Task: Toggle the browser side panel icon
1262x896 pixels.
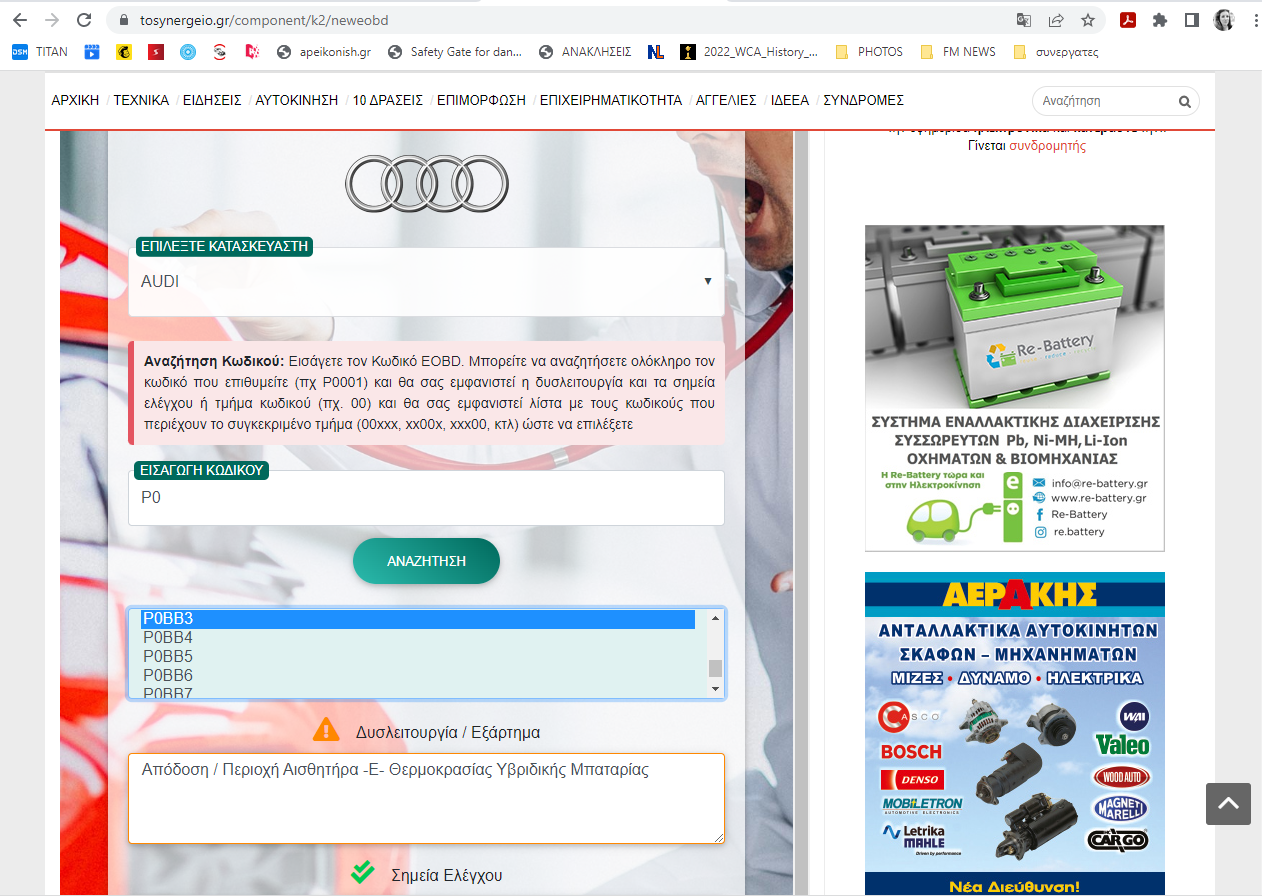Action: [x=1192, y=20]
